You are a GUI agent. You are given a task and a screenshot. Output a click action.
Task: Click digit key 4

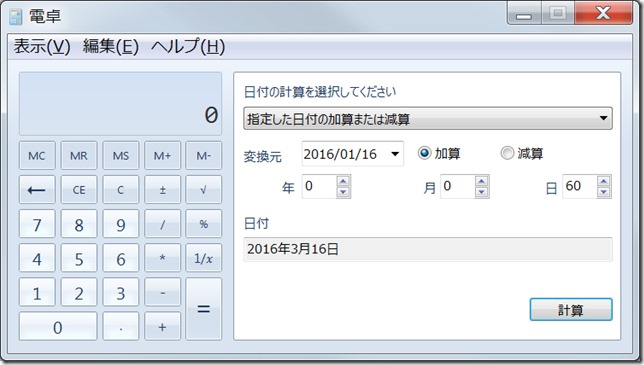(37, 258)
